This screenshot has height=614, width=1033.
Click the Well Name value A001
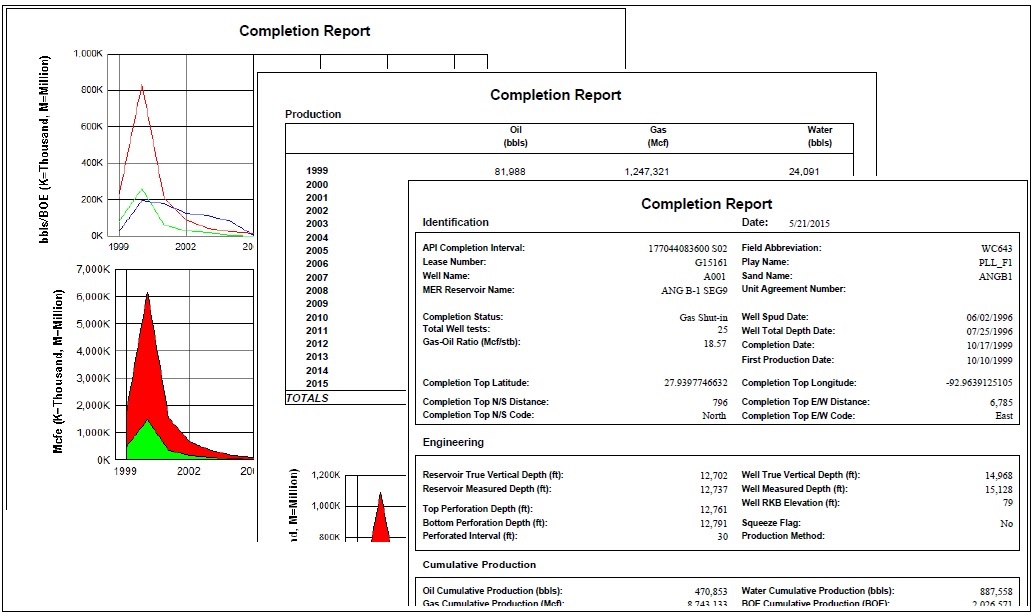point(715,276)
